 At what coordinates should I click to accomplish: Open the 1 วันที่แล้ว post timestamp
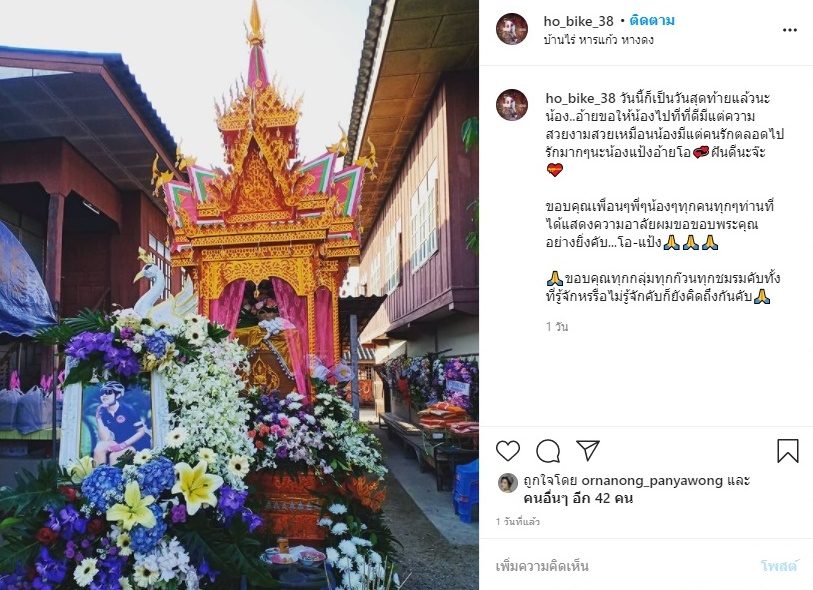tap(517, 522)
